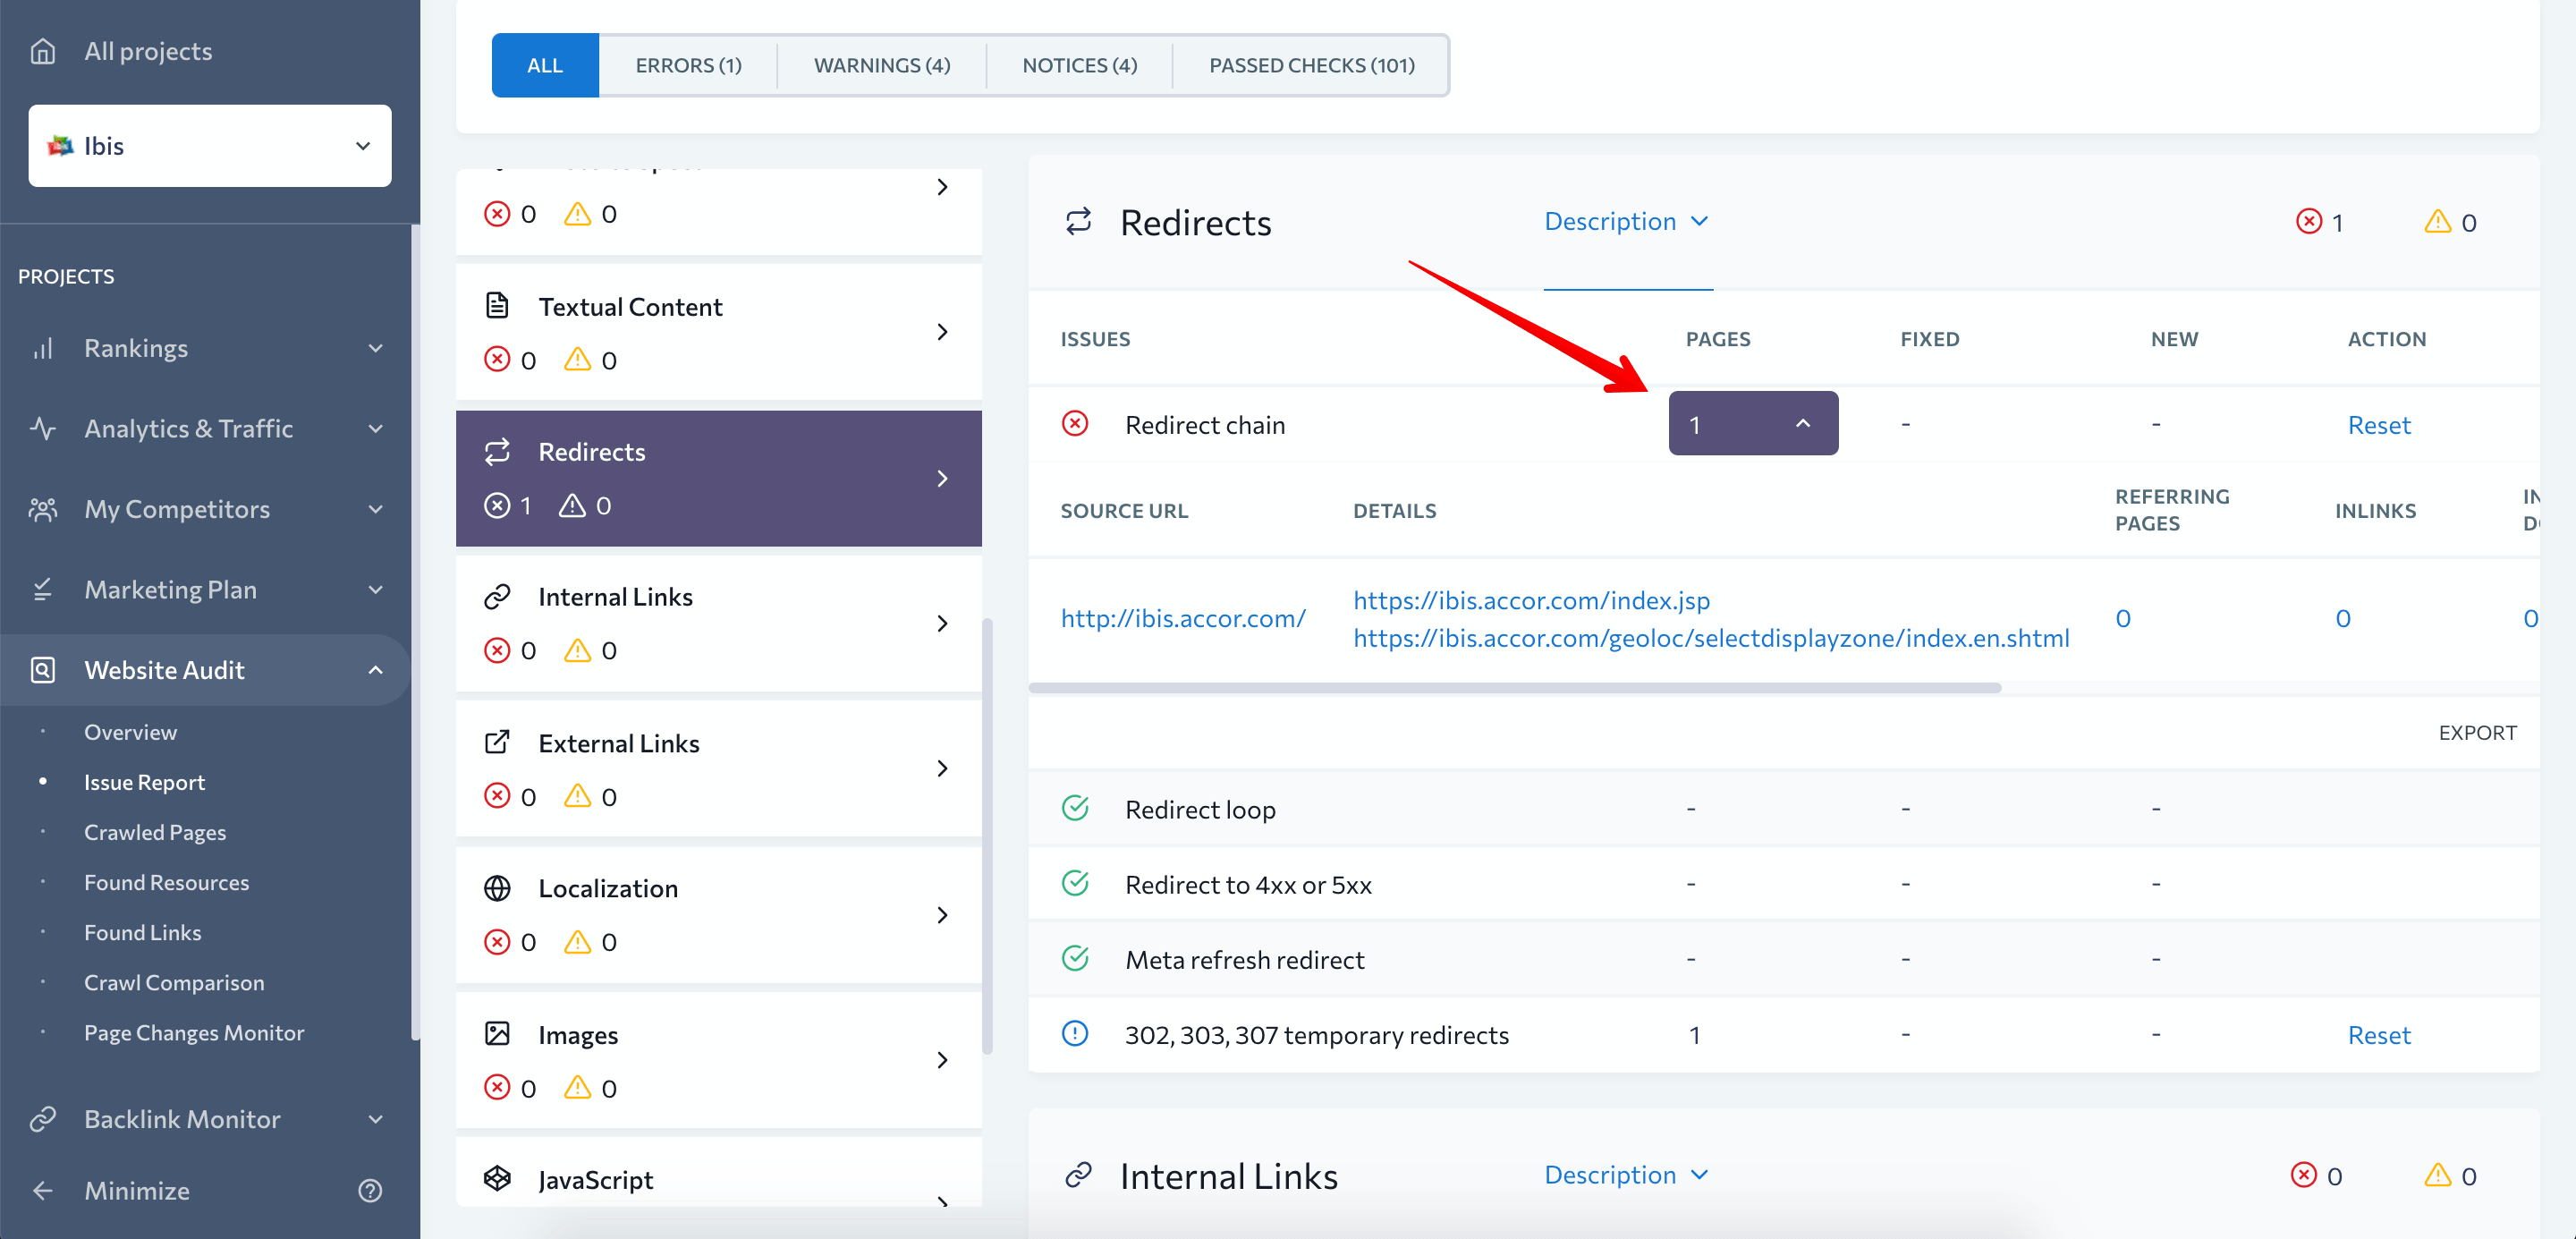The width and height of the screenshot is (2576, 1239).
Task: Switch to the NOTICES (4) tab
Action: (1080, 65)
